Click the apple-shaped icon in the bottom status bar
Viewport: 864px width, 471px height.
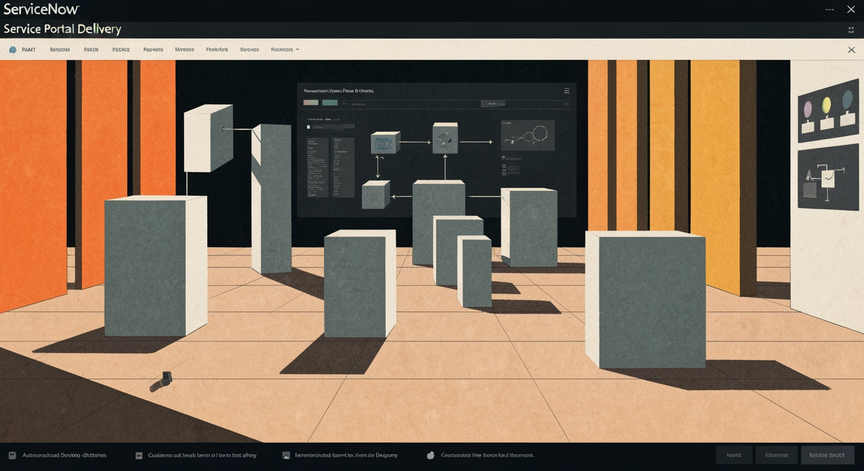point(431,456)
